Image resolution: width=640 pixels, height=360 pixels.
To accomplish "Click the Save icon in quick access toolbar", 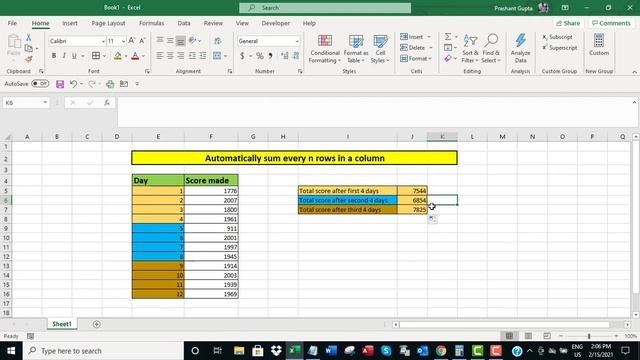I will coord(60,84).
